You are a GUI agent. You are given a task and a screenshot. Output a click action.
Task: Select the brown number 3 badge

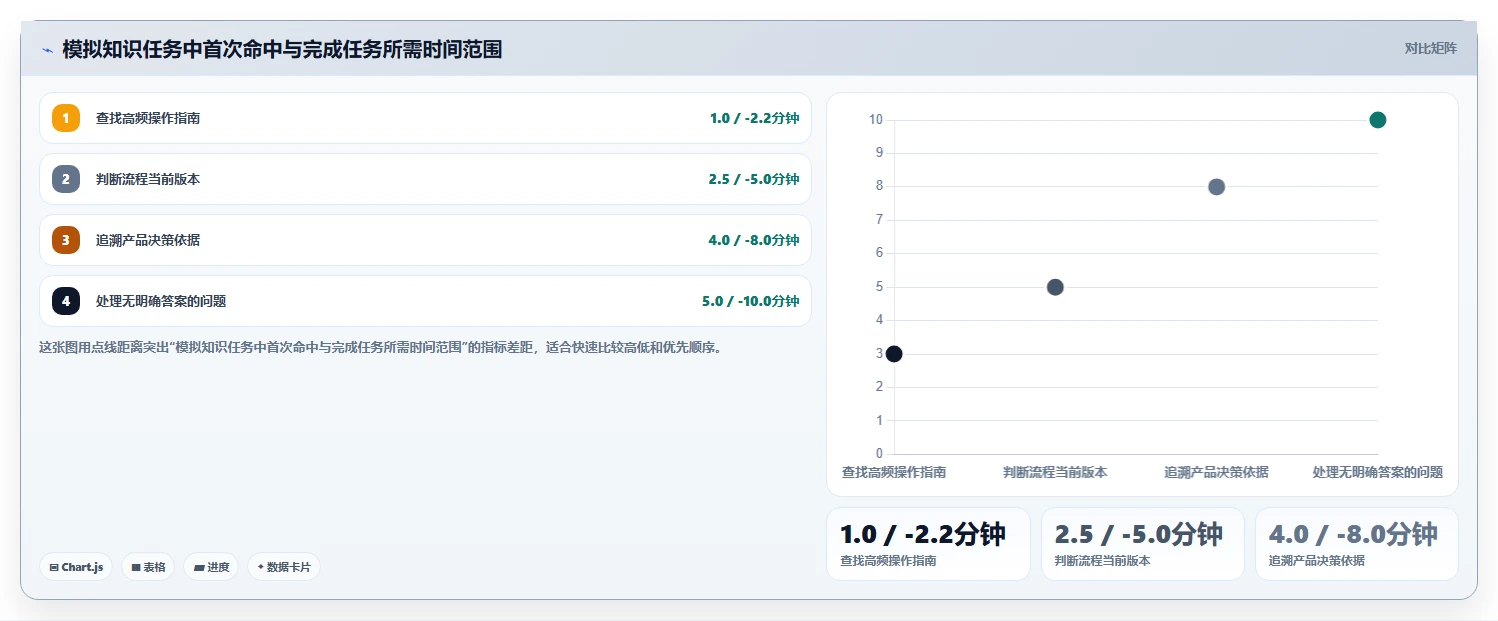pyautogui.click(x=66, y=240)
